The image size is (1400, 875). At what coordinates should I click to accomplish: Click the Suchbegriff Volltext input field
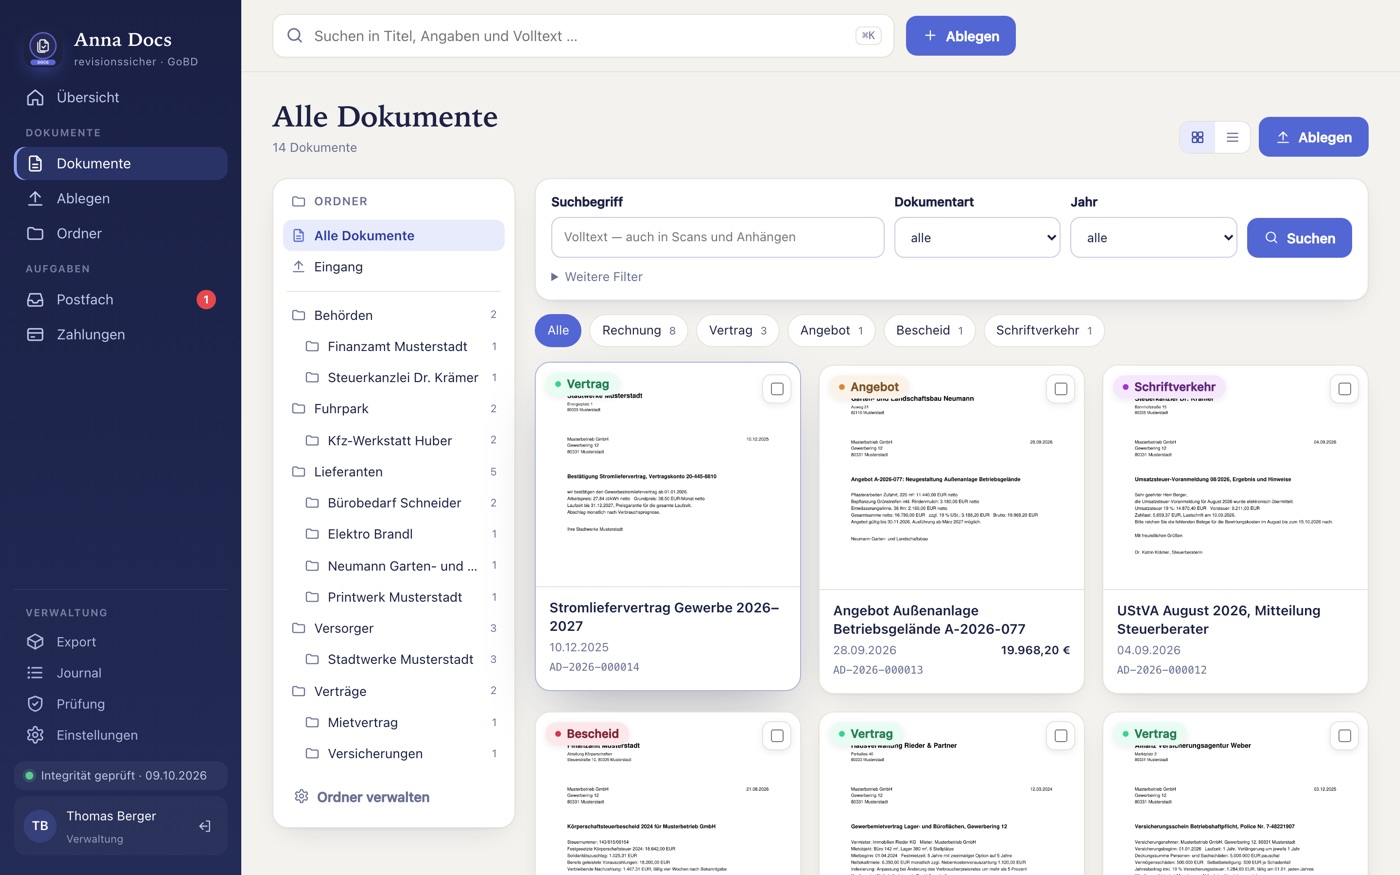pyautogui.click(x=718, y=238)
